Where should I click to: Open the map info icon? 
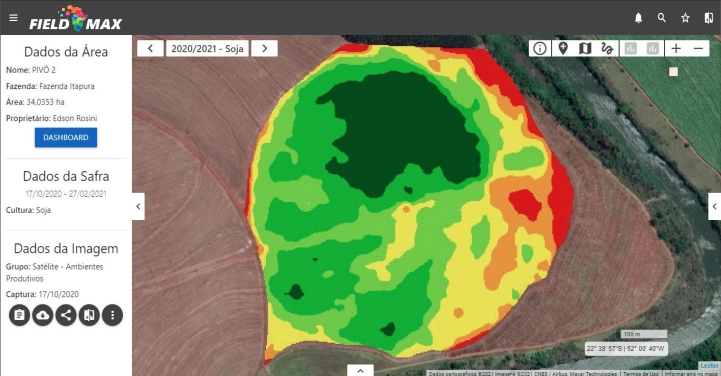point(540,48)
